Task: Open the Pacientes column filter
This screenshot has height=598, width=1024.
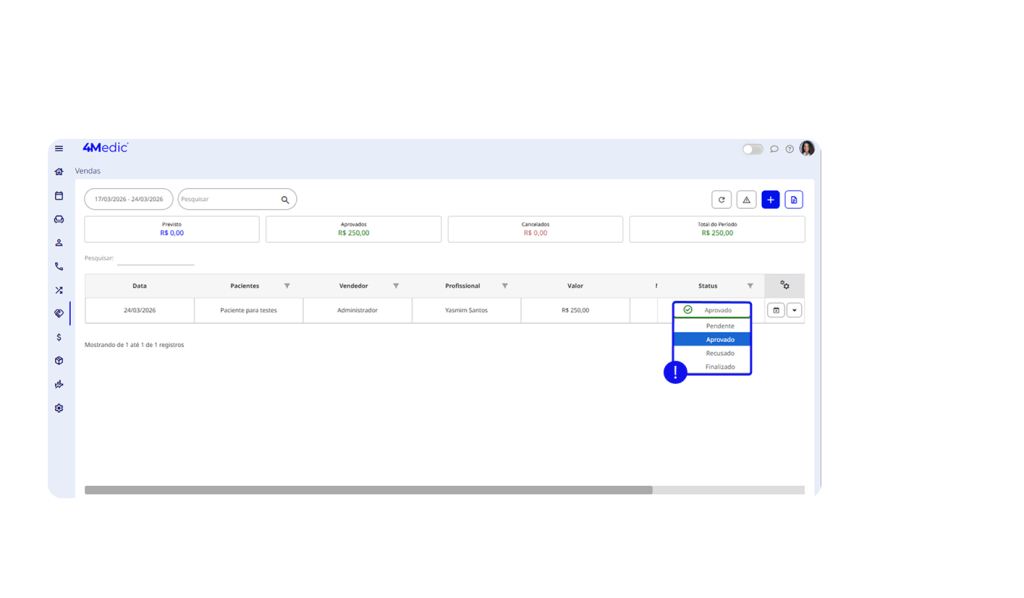Action: [x=287, y=286]
